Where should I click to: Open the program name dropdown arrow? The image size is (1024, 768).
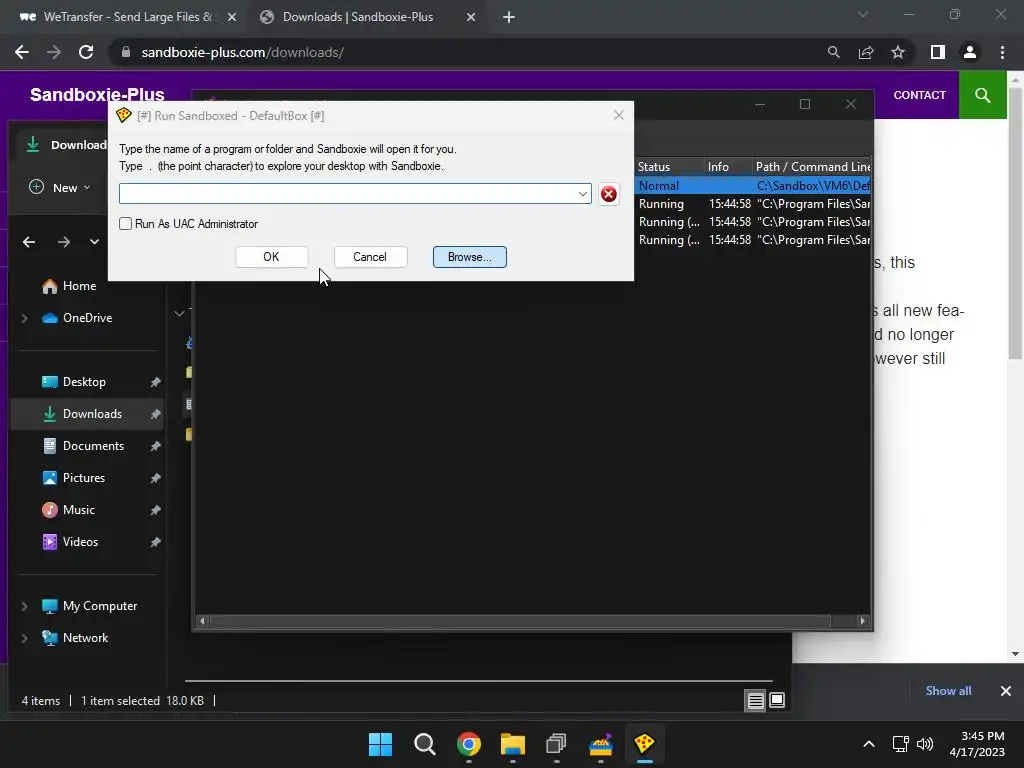(583, 194)
